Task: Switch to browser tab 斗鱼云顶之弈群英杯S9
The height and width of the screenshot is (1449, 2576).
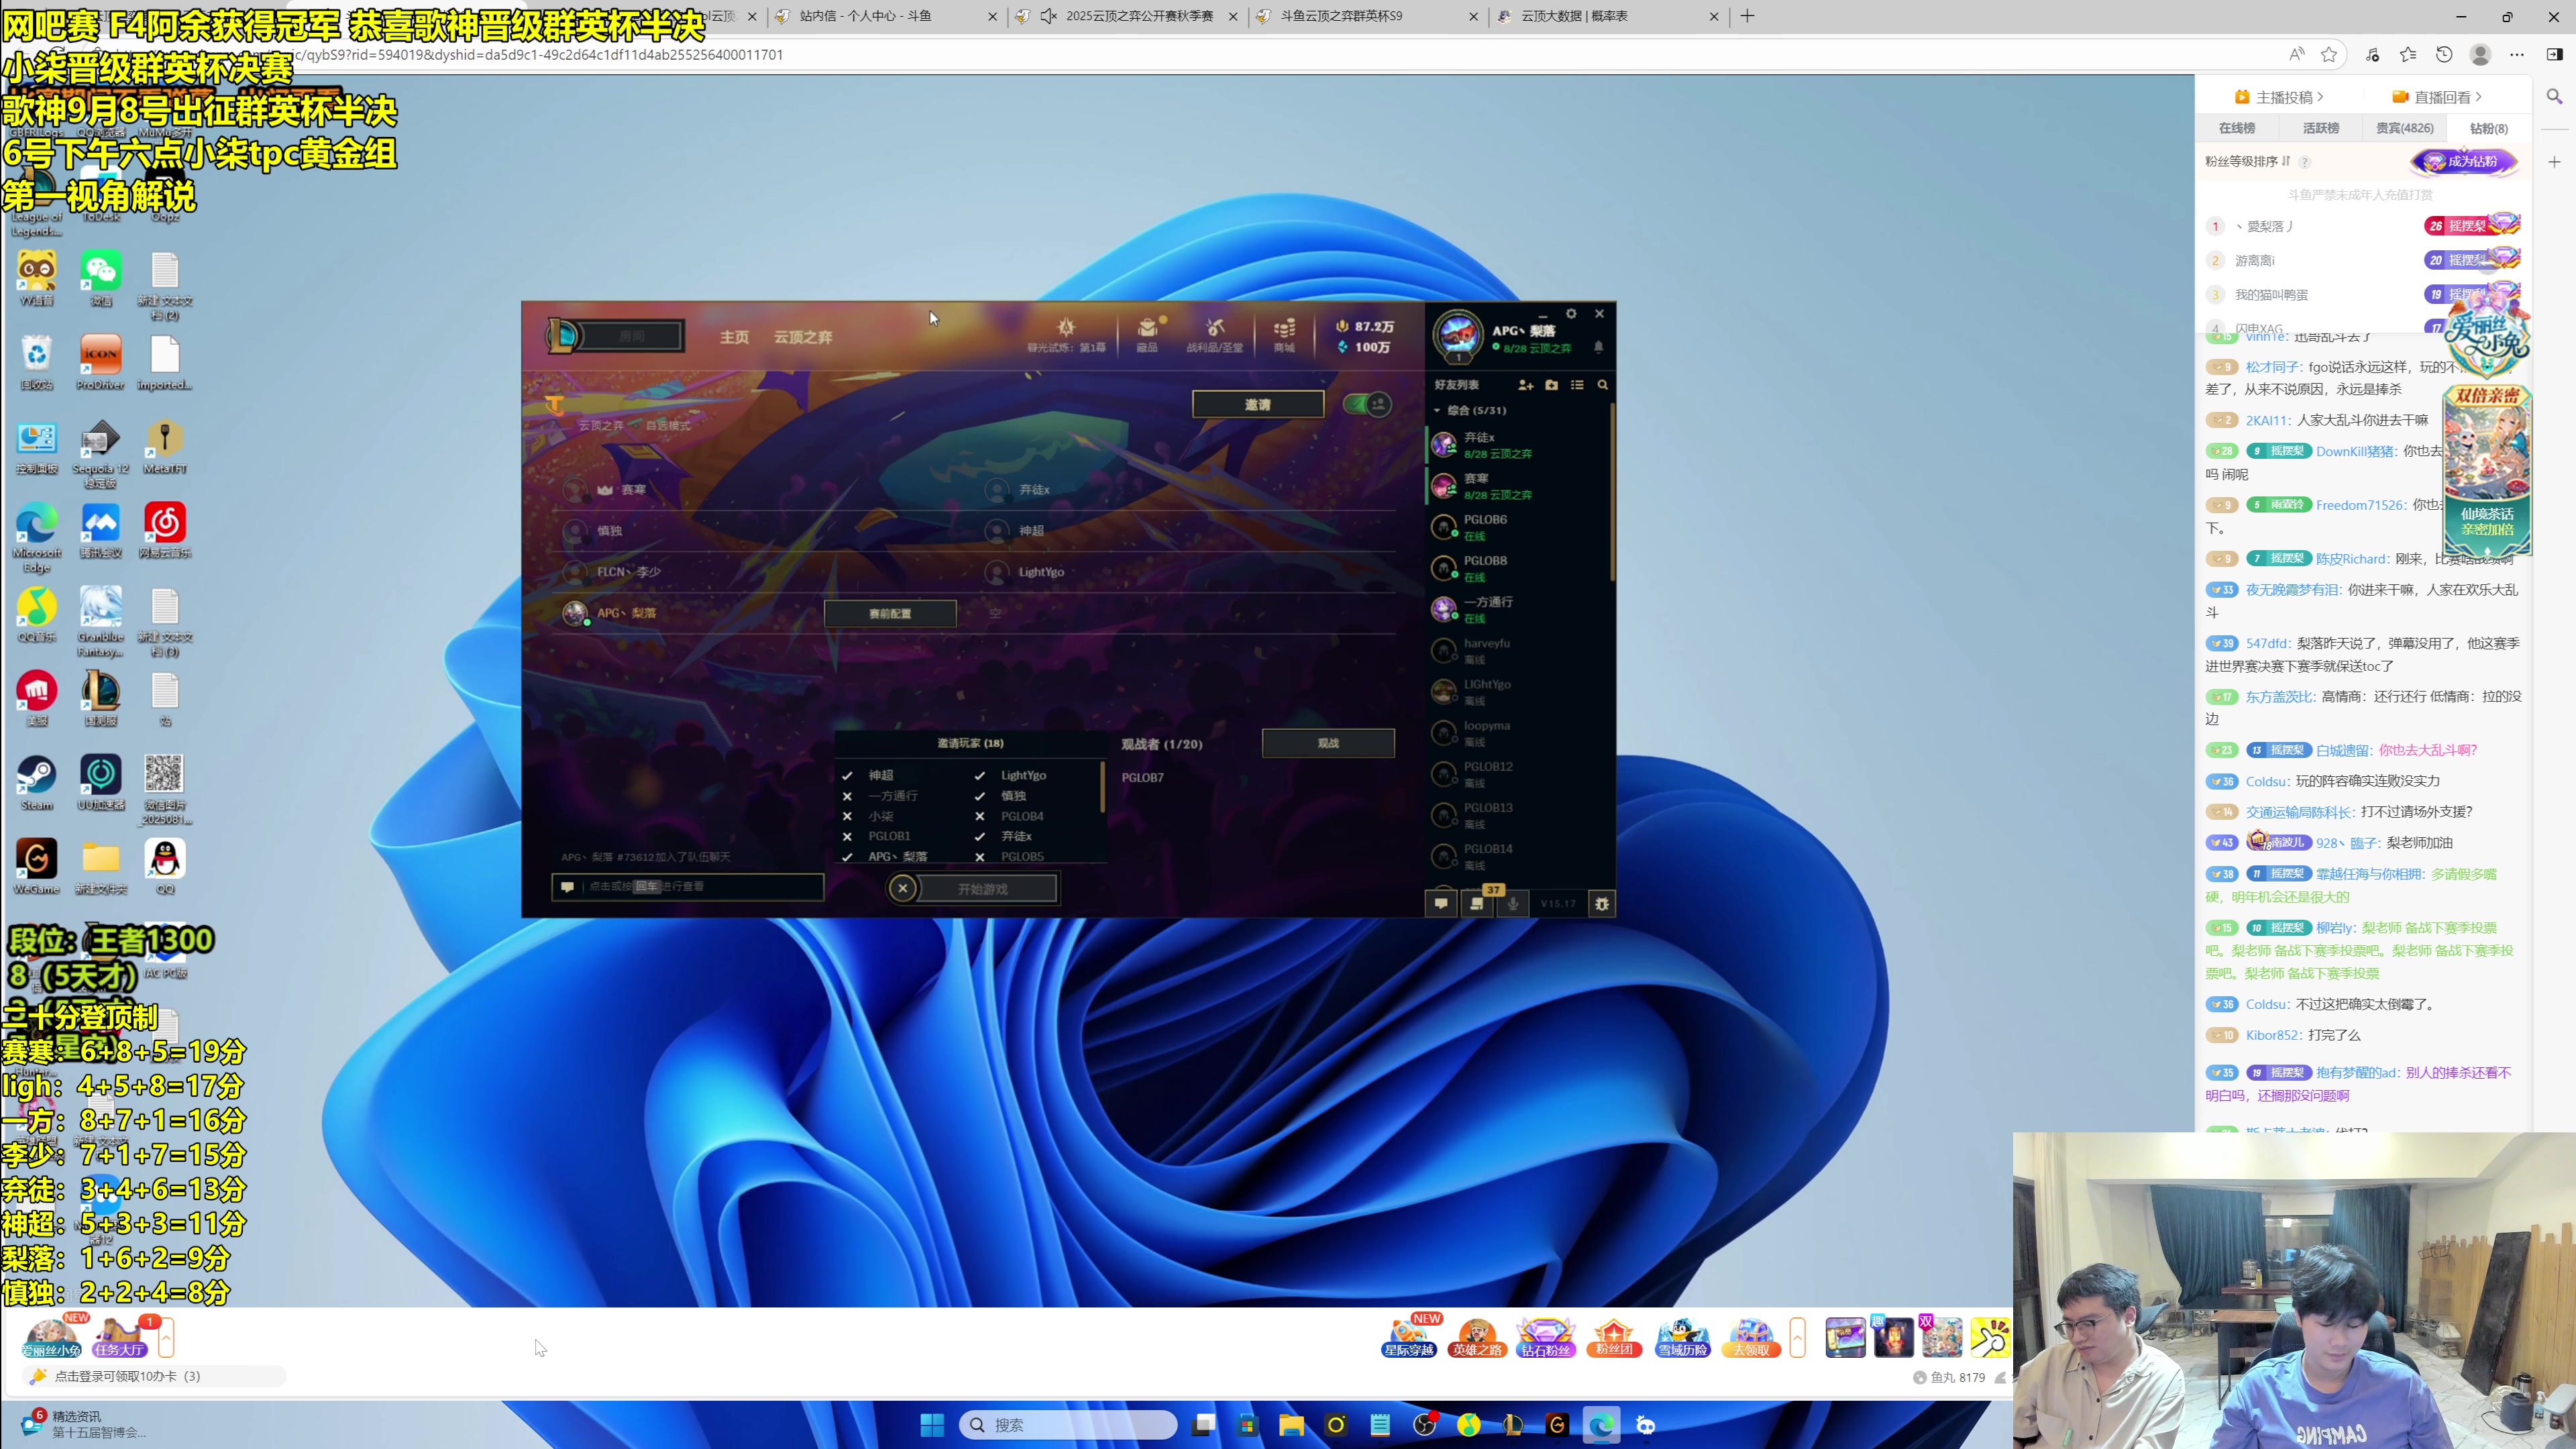Action: point(1367,16)
